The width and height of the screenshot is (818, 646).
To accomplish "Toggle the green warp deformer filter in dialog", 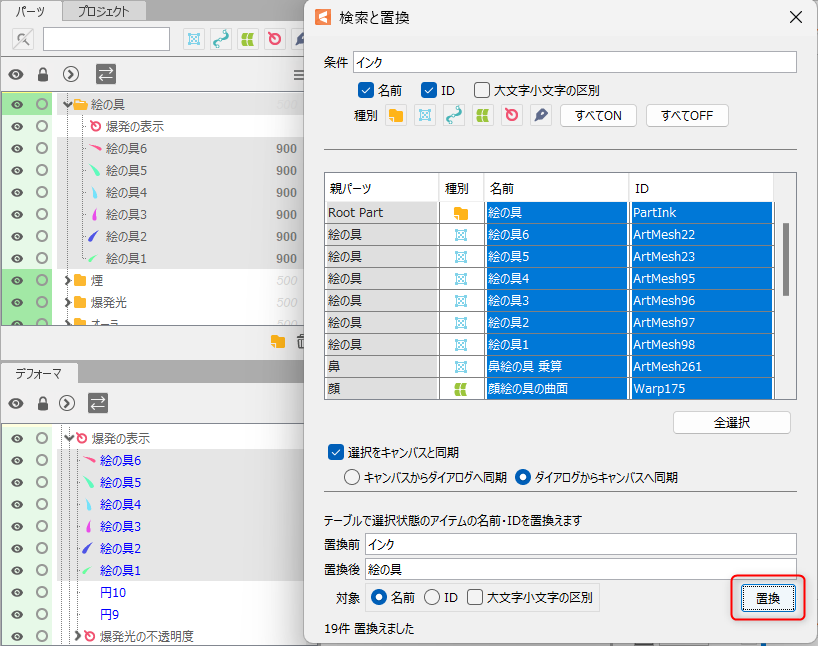I will 482,116.
